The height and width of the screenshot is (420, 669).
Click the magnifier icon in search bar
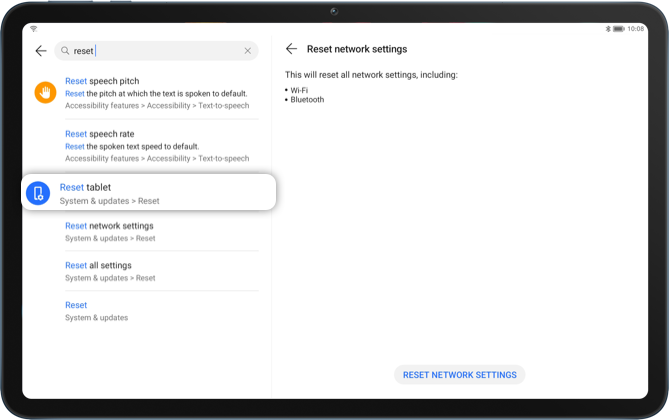65,50
